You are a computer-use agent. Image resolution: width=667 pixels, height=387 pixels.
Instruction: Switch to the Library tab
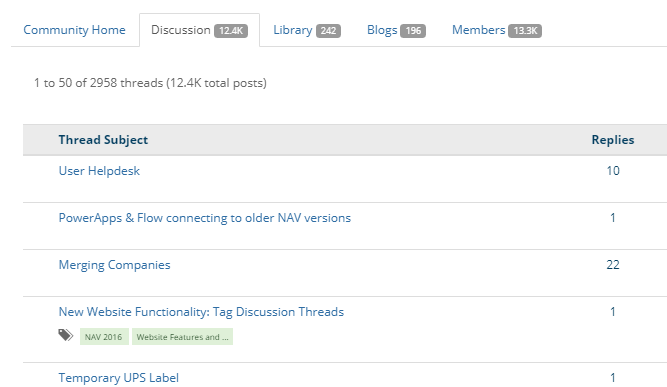307,30
